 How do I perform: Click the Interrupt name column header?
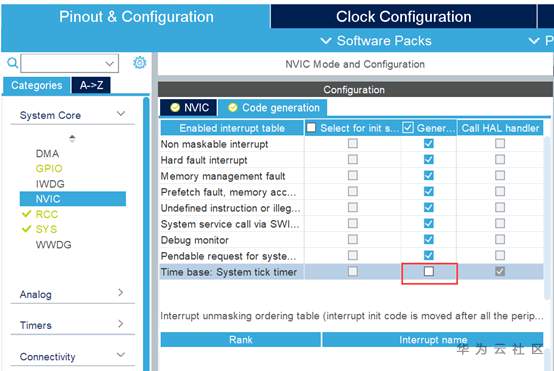[x=433, y=340]
